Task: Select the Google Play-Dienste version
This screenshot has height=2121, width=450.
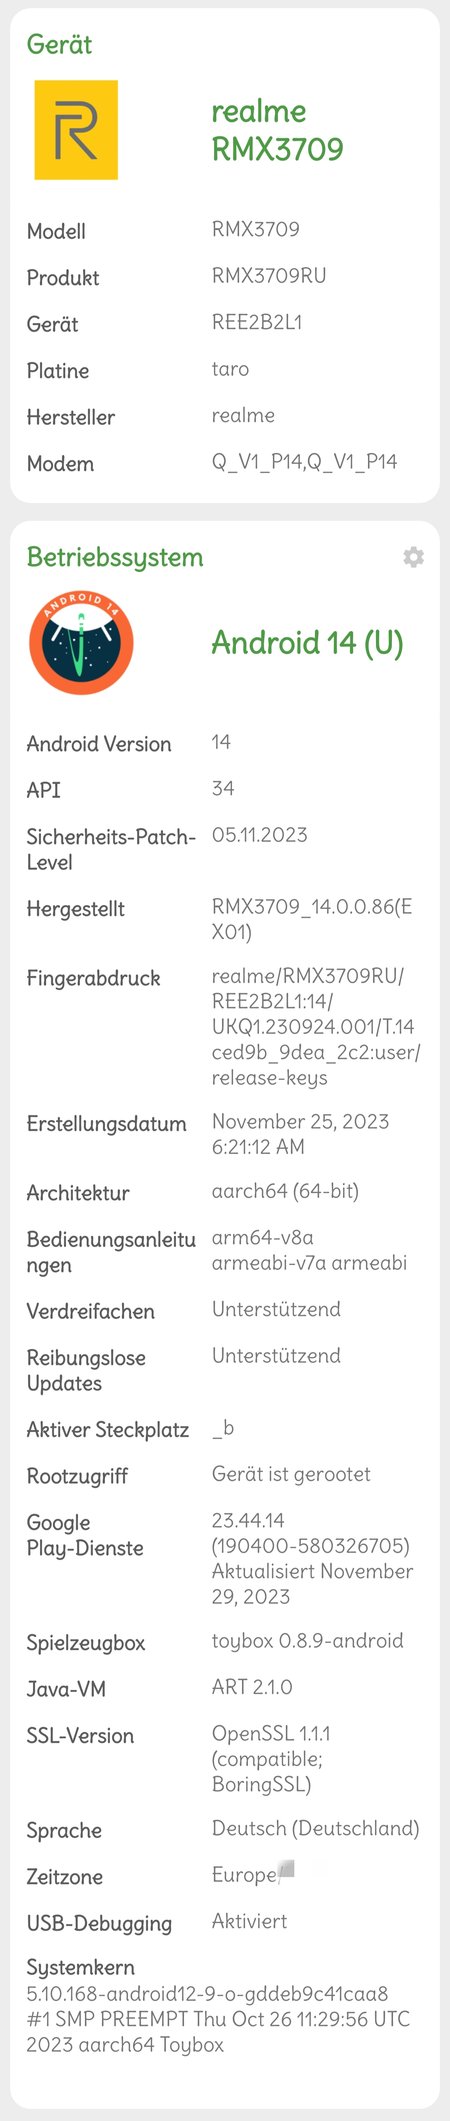Action: click(312, 1558)
